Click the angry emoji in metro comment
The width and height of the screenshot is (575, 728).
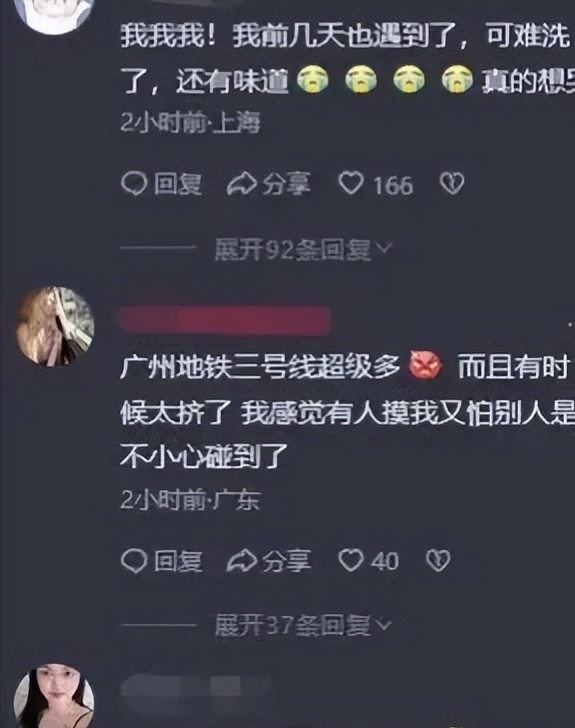click(x=425, y=366)
